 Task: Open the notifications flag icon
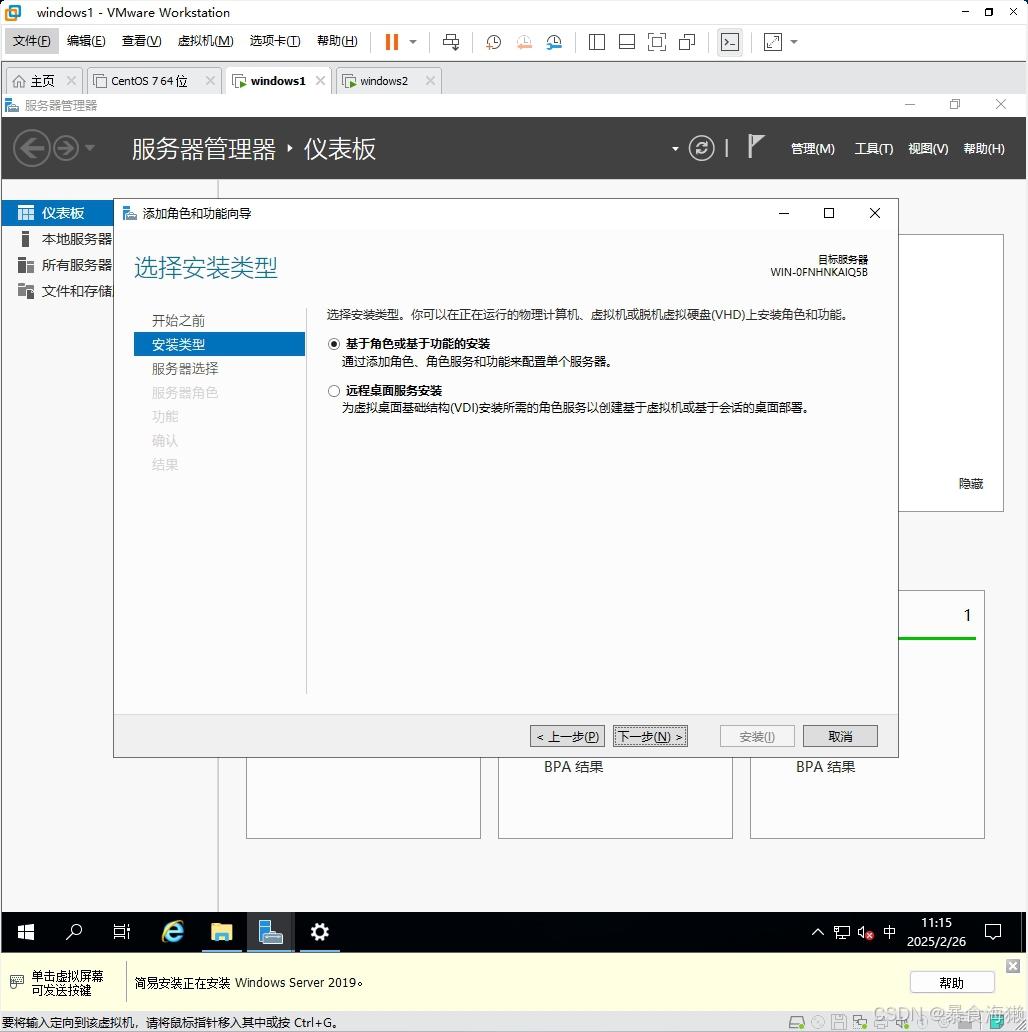coord(756,146)
